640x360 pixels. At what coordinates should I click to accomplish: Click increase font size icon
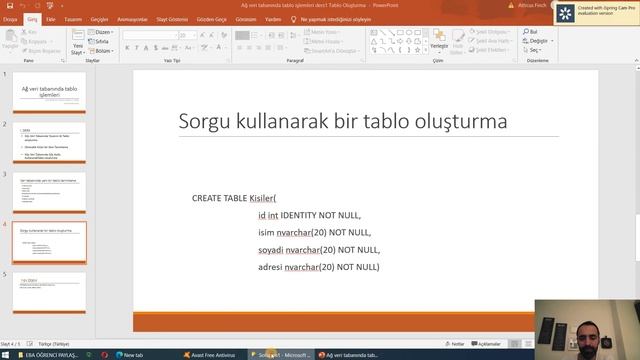202,36
